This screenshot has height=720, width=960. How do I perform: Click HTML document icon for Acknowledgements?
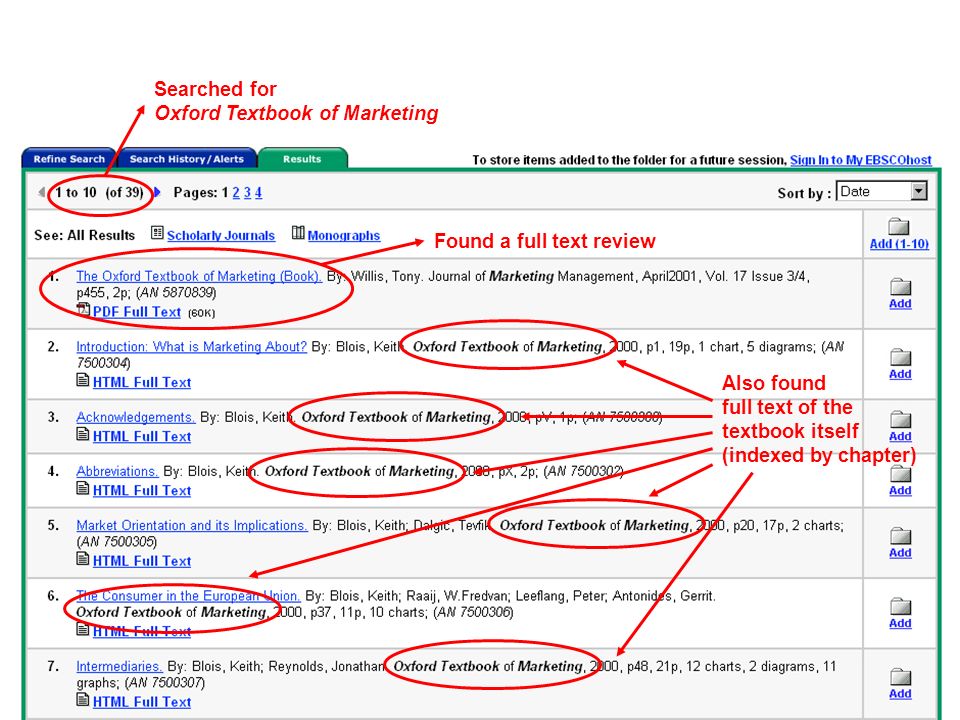tap(83, 435)
